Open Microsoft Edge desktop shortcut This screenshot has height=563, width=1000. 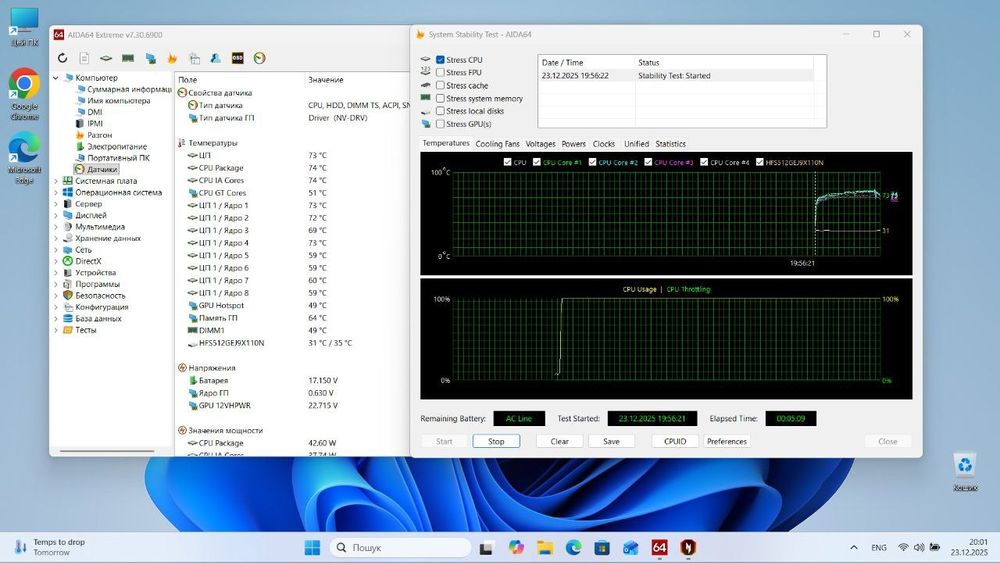[x=24, y=158]
